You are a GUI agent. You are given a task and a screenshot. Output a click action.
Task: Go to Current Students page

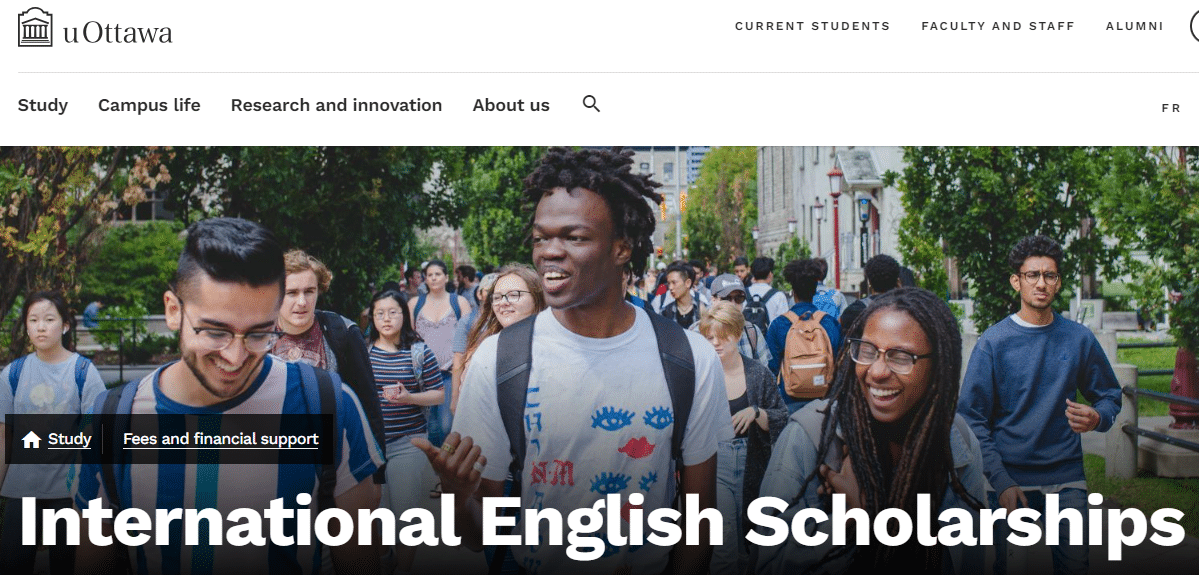813,26
